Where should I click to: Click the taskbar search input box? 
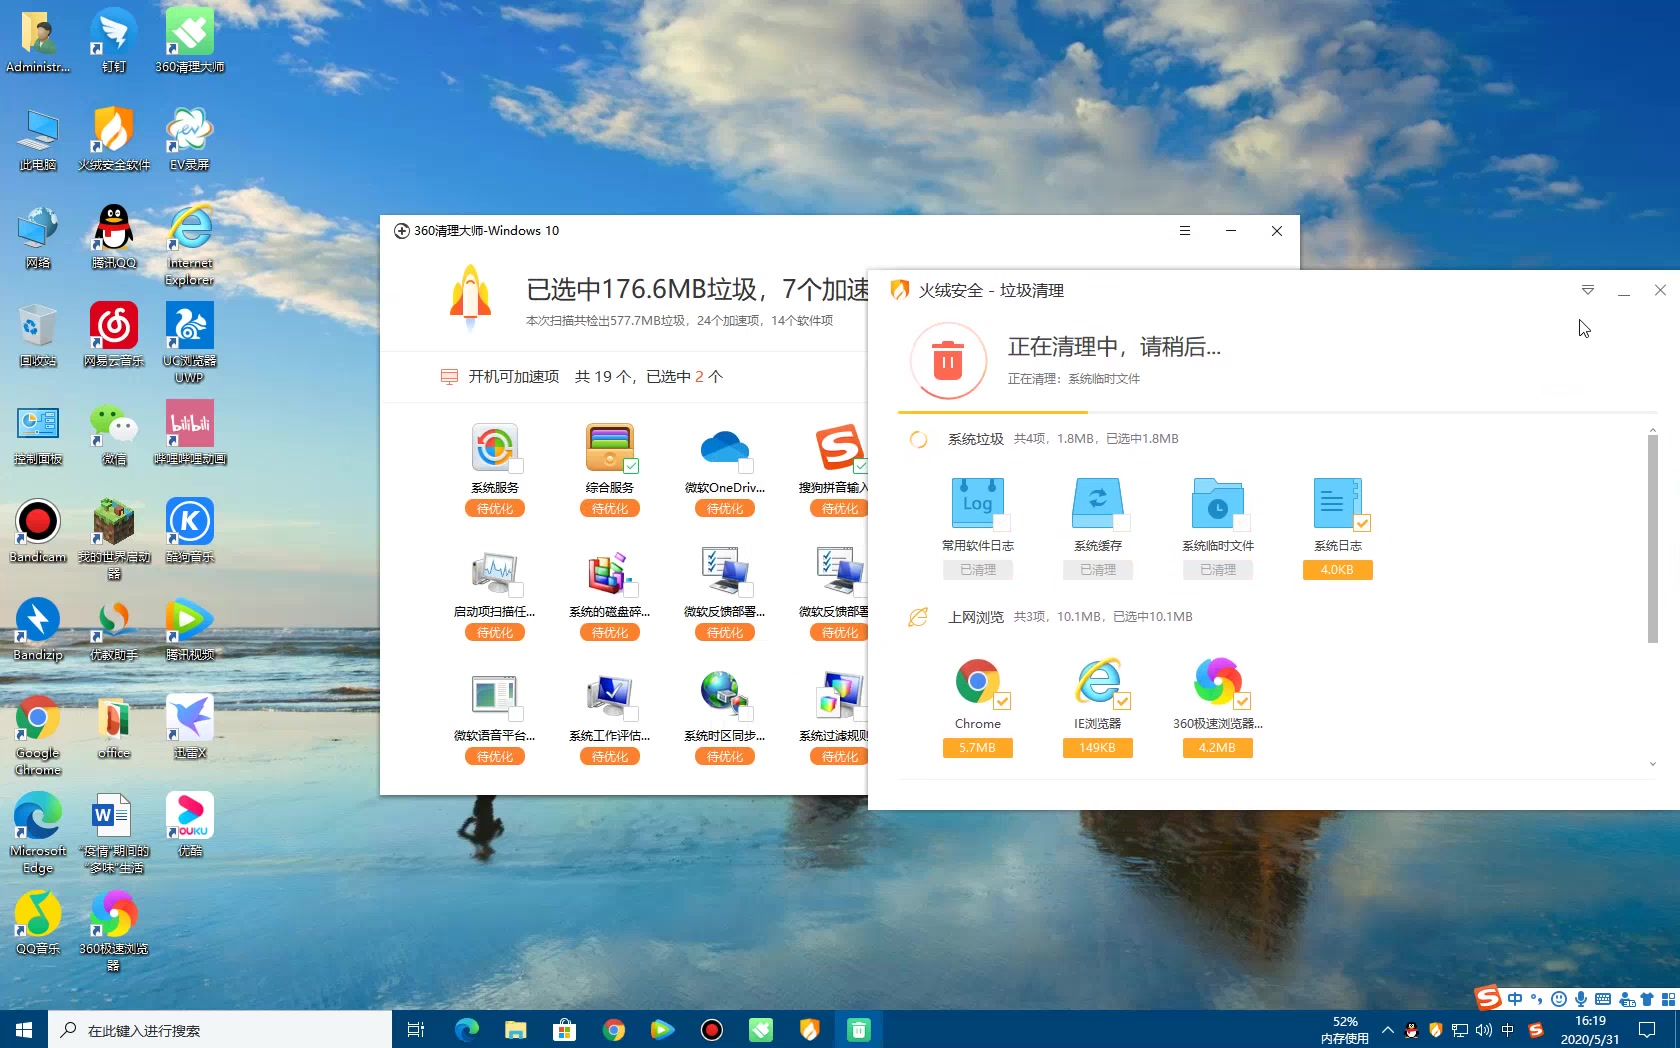coord(220,1029)
